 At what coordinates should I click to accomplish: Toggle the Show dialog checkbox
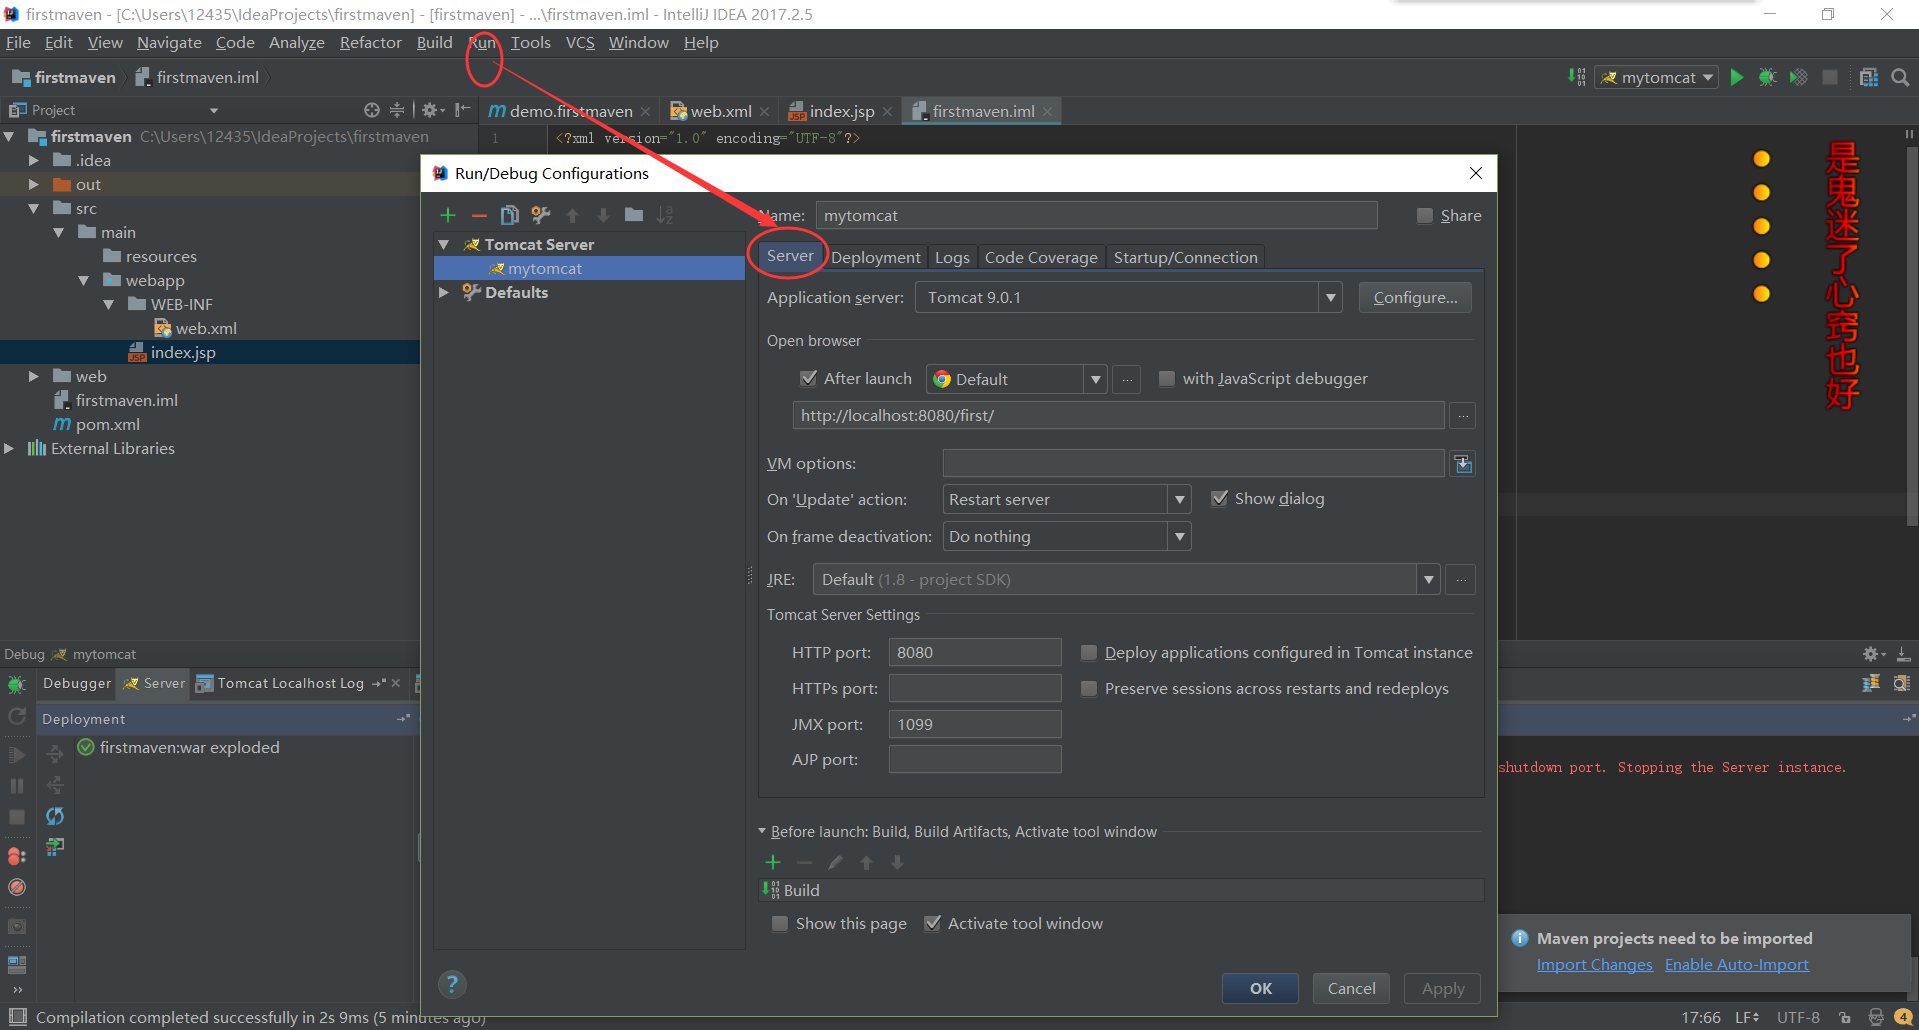click(x=1219, y=498)
